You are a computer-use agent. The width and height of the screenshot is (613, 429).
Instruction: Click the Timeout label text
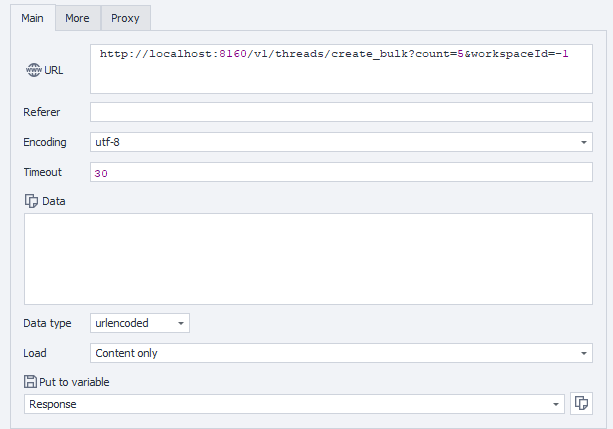click(x=44, y=172)
